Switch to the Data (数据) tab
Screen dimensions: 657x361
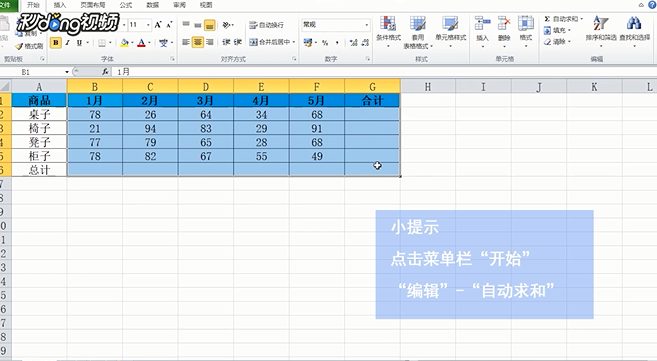pyautogui.click(x=153, y=5)
